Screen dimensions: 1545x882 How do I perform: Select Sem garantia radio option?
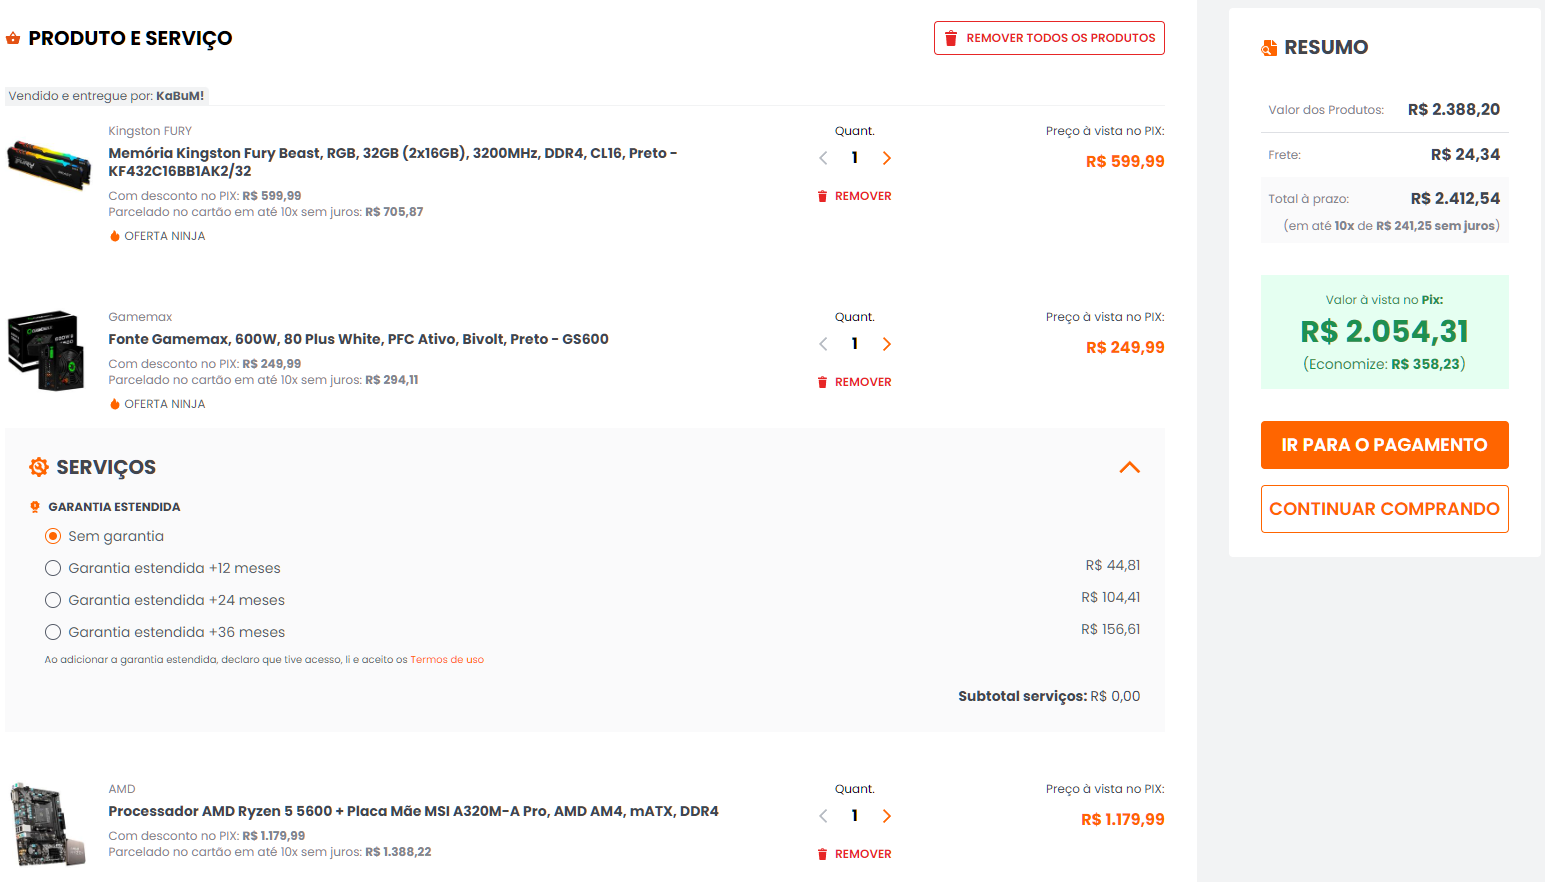pyautogui.click(x=53, y=536)
